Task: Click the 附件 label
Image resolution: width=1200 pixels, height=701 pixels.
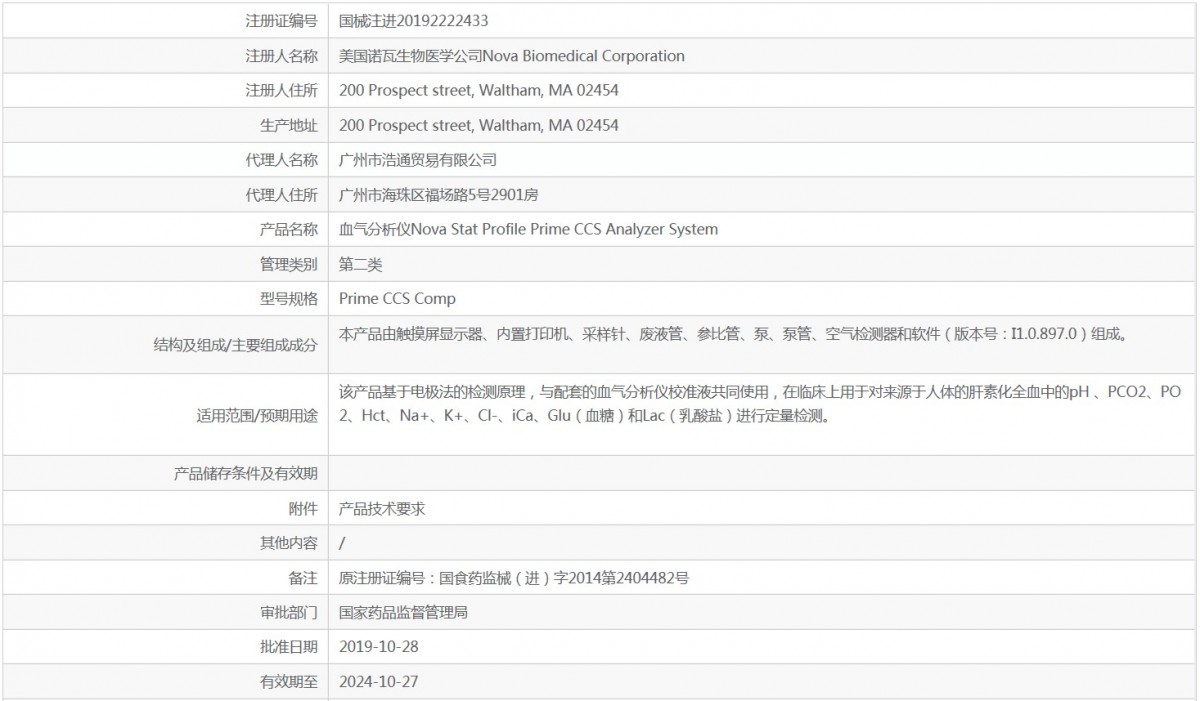Action: point(303,509)
